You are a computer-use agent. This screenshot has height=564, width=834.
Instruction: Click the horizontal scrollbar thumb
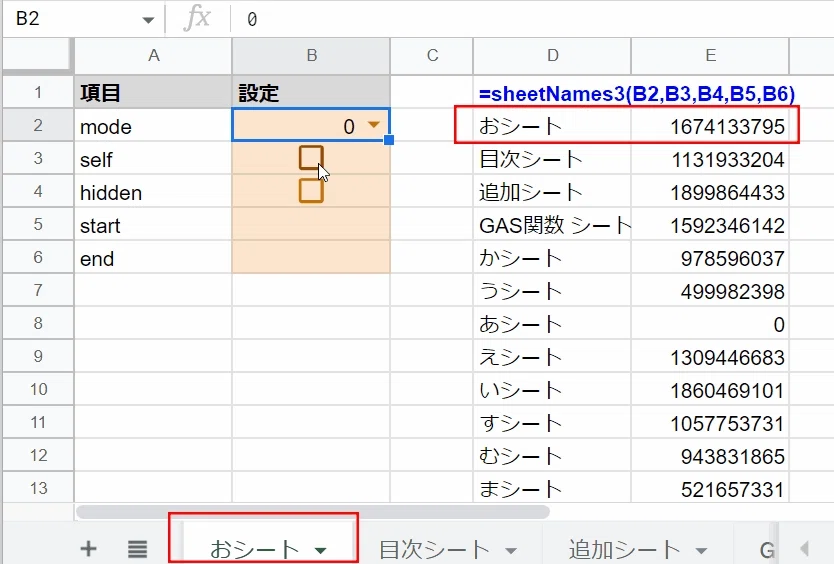[x=313, y=512]
